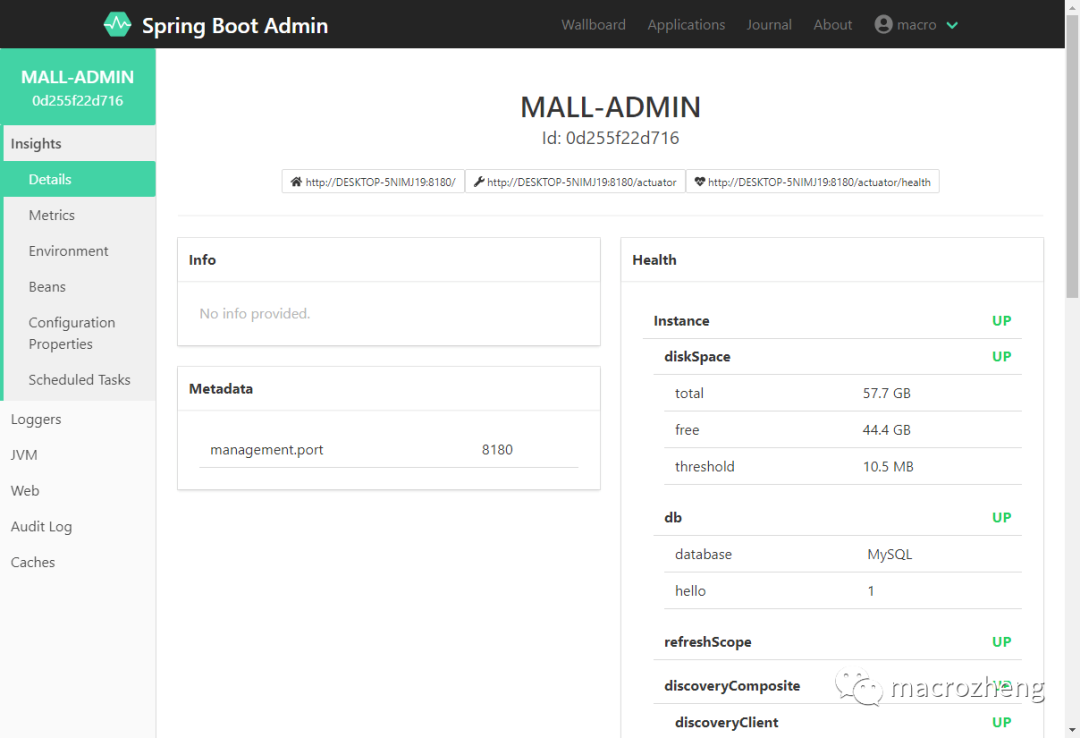Click the UP status for refreshScope
Viewport: 1080px width, 738px height.
point(1001,642)
